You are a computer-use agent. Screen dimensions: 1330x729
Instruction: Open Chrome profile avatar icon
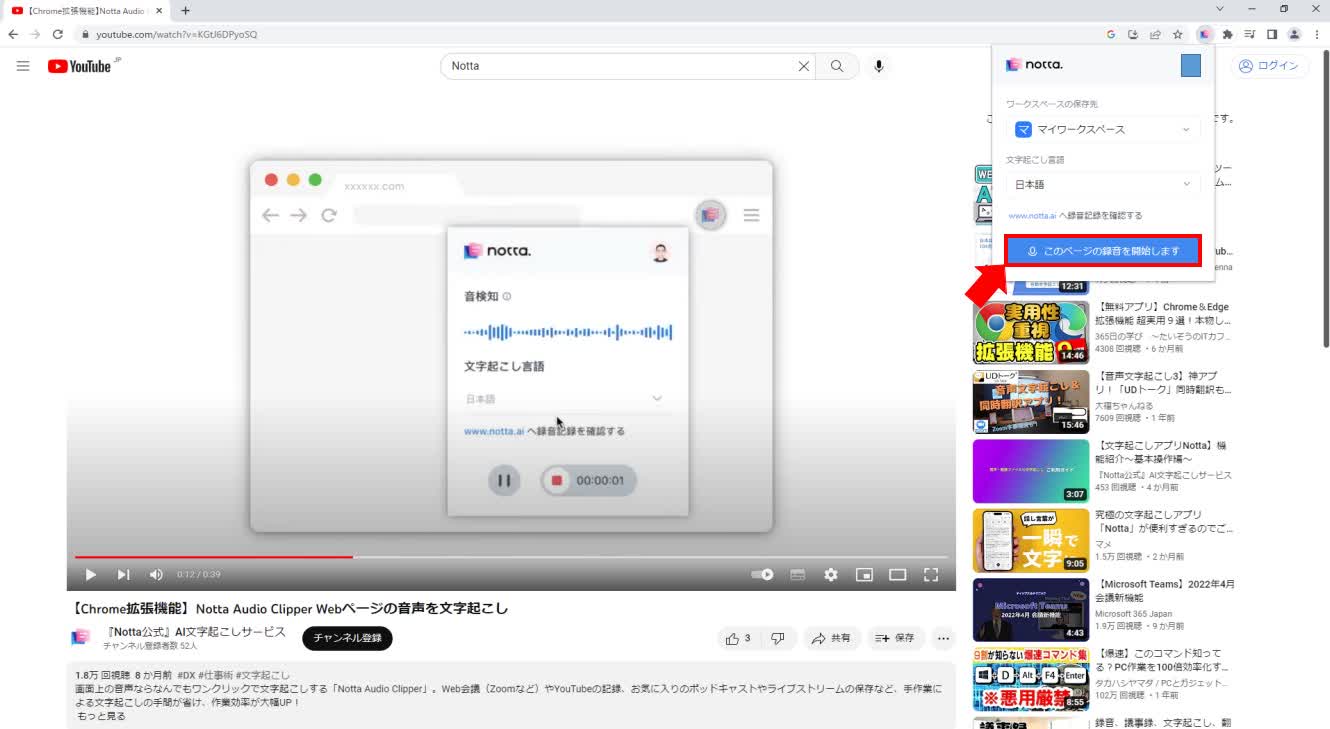point(1294,34)
